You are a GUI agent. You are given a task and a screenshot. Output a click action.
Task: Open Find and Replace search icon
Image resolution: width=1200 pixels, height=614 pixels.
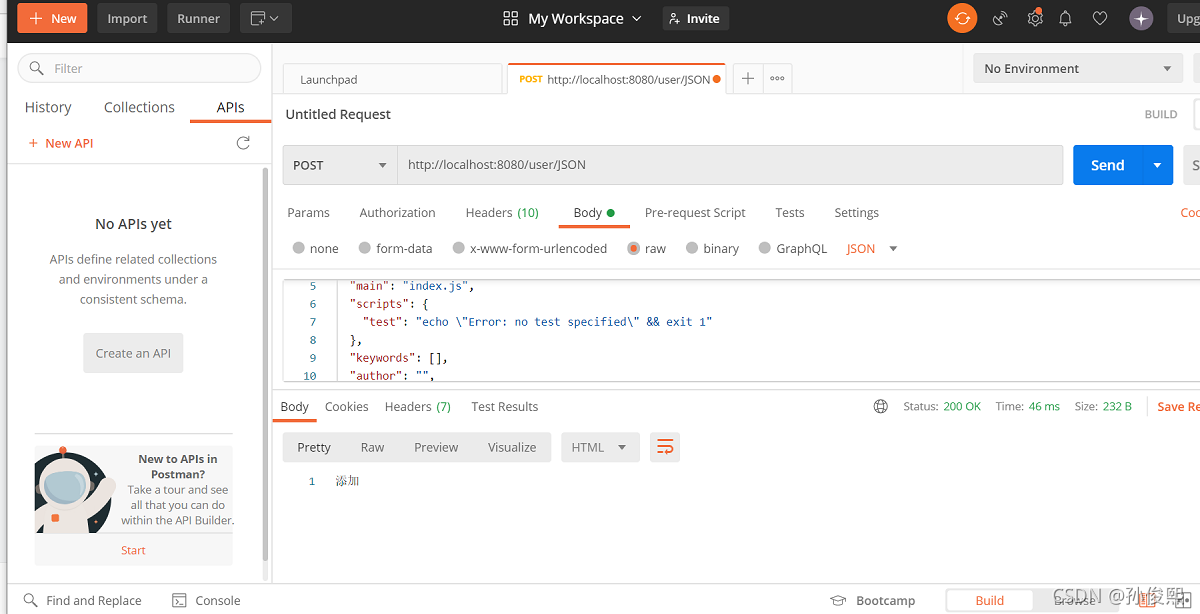click(x=31, y=600)
